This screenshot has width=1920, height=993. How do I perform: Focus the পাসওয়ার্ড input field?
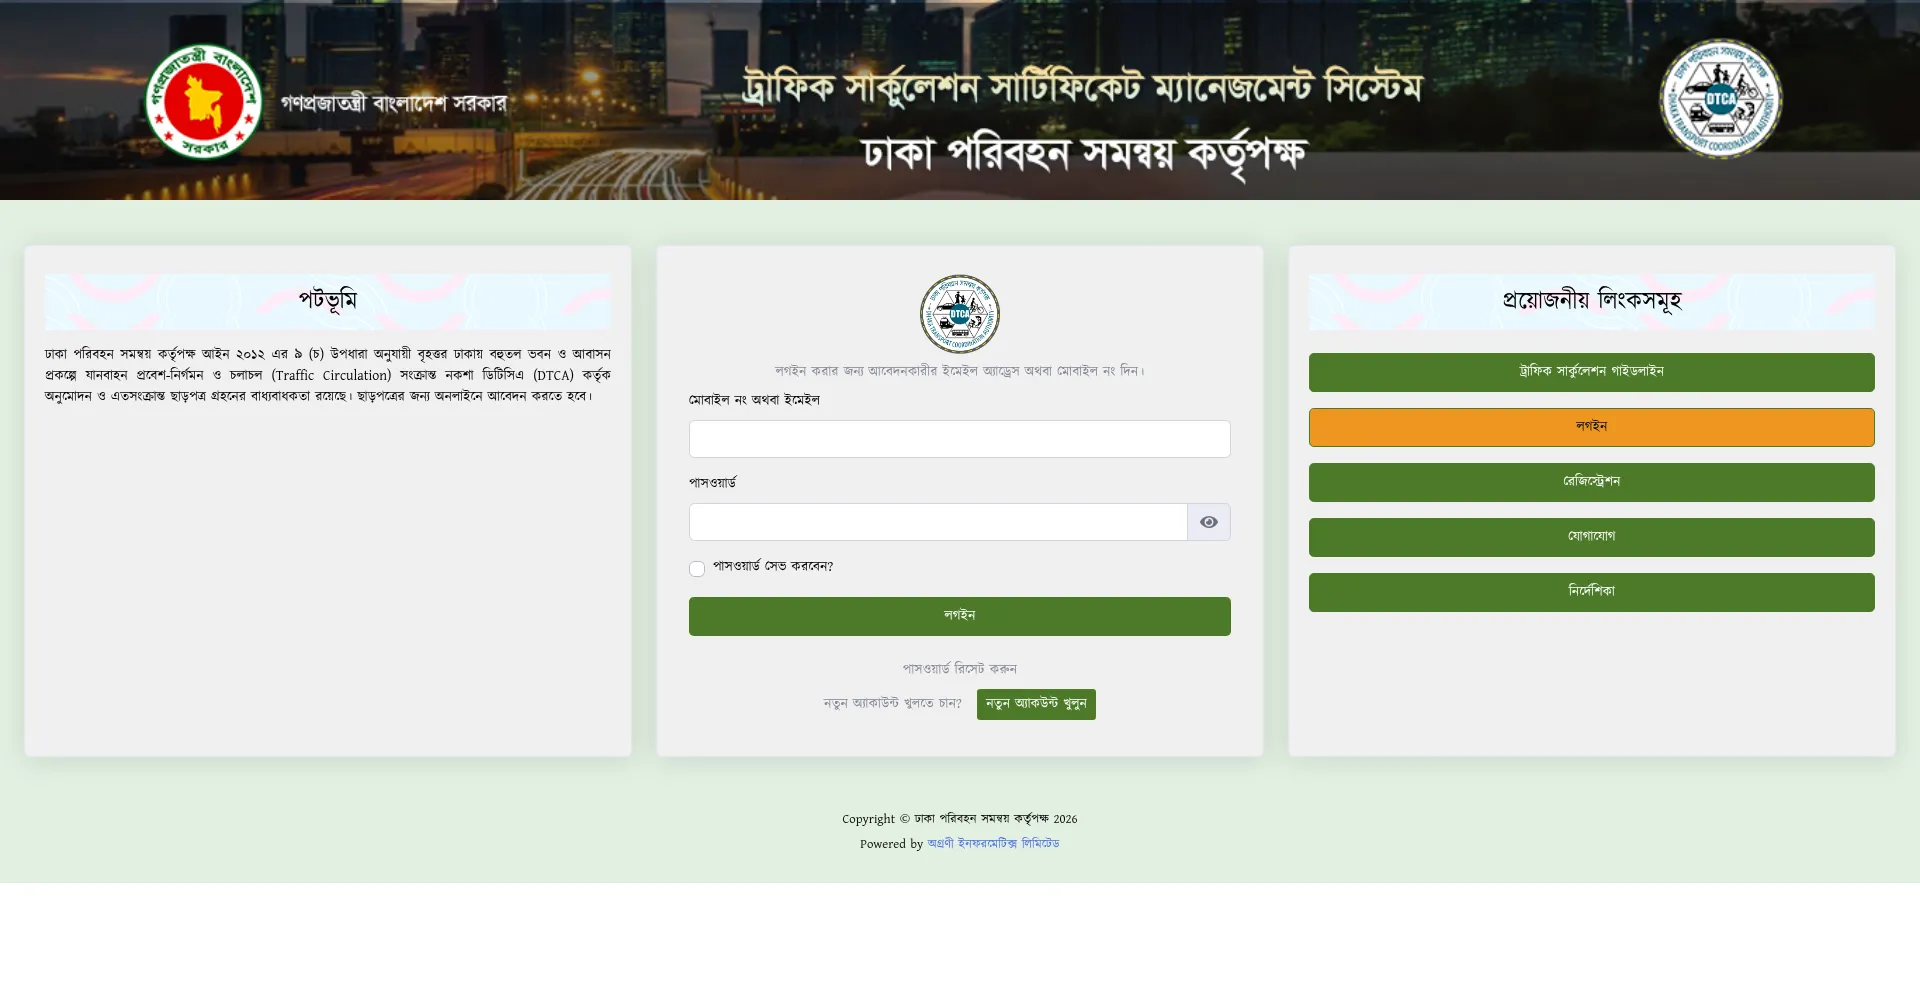938,522
